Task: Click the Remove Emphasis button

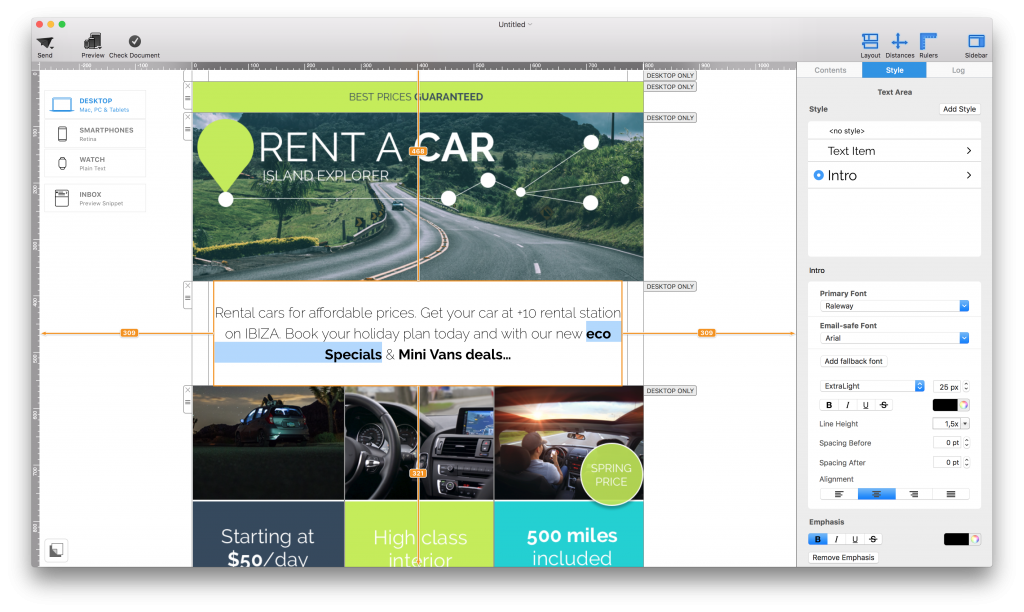Action: (843, 557)
